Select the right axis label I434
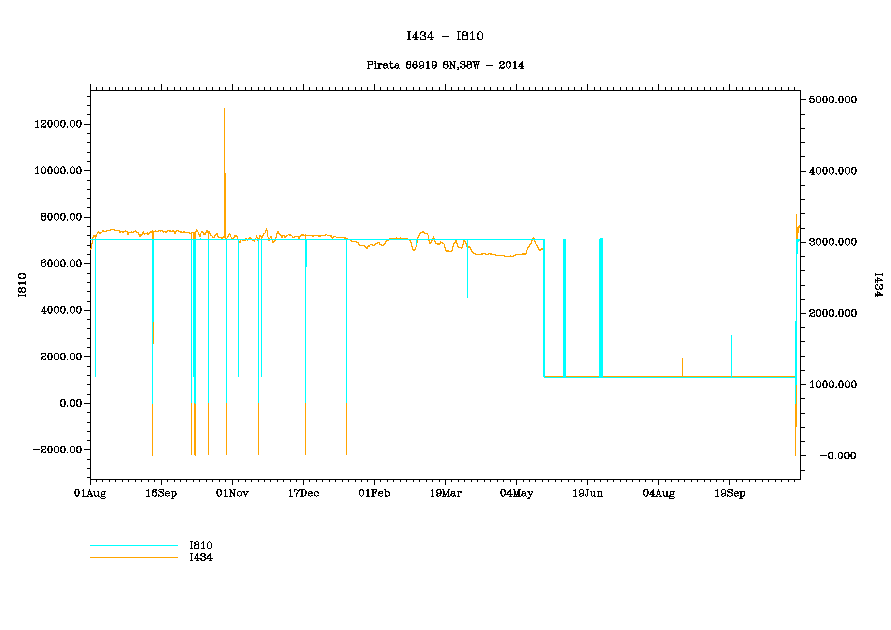 click(x=878, y=285)
